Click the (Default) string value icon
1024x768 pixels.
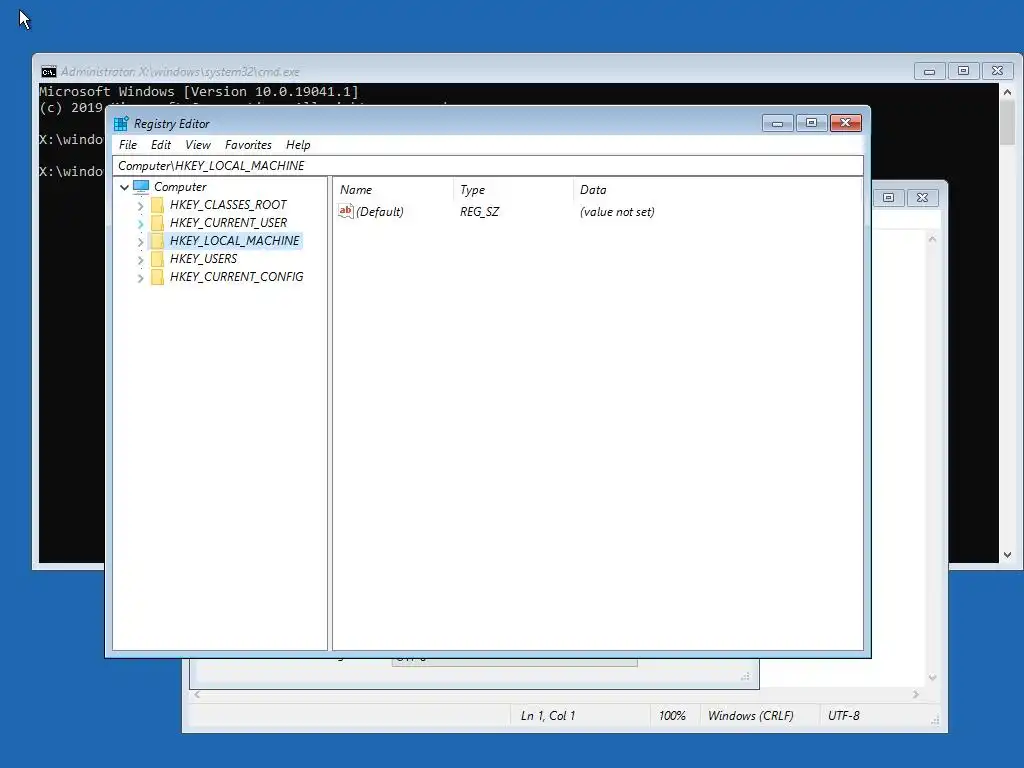(x=345, y=211)
